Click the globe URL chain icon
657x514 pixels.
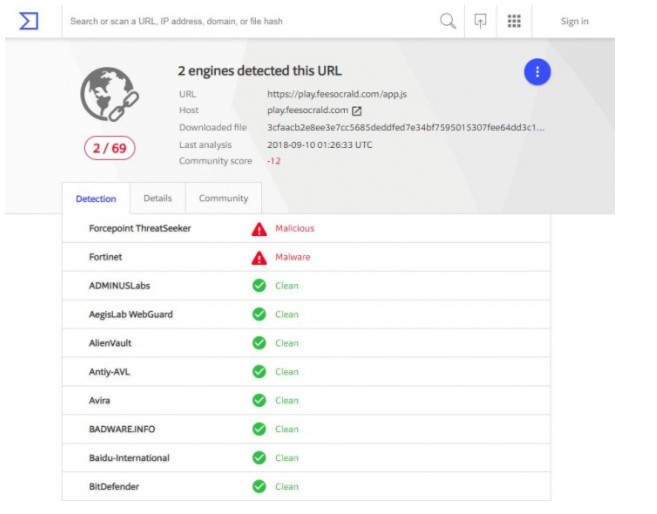pos(109,95)
